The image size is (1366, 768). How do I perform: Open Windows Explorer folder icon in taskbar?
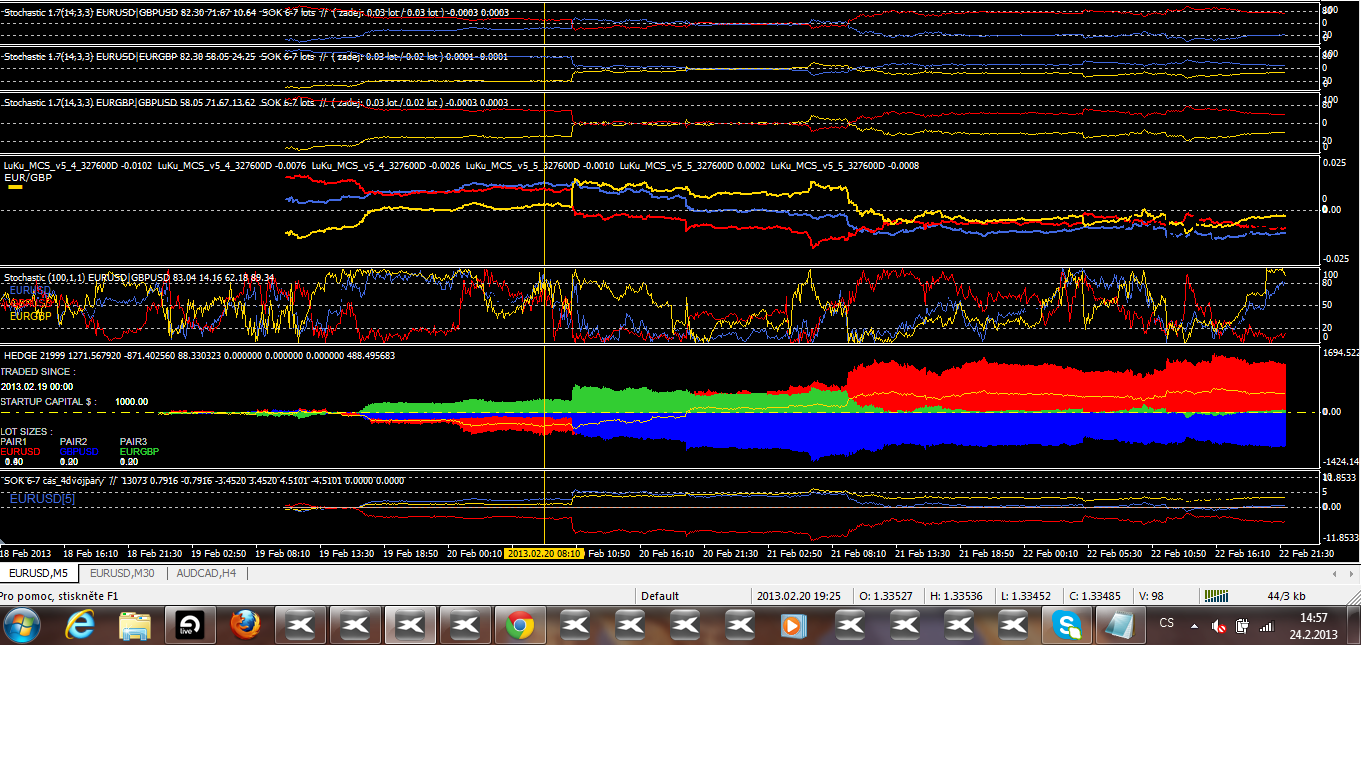[135, 627]
